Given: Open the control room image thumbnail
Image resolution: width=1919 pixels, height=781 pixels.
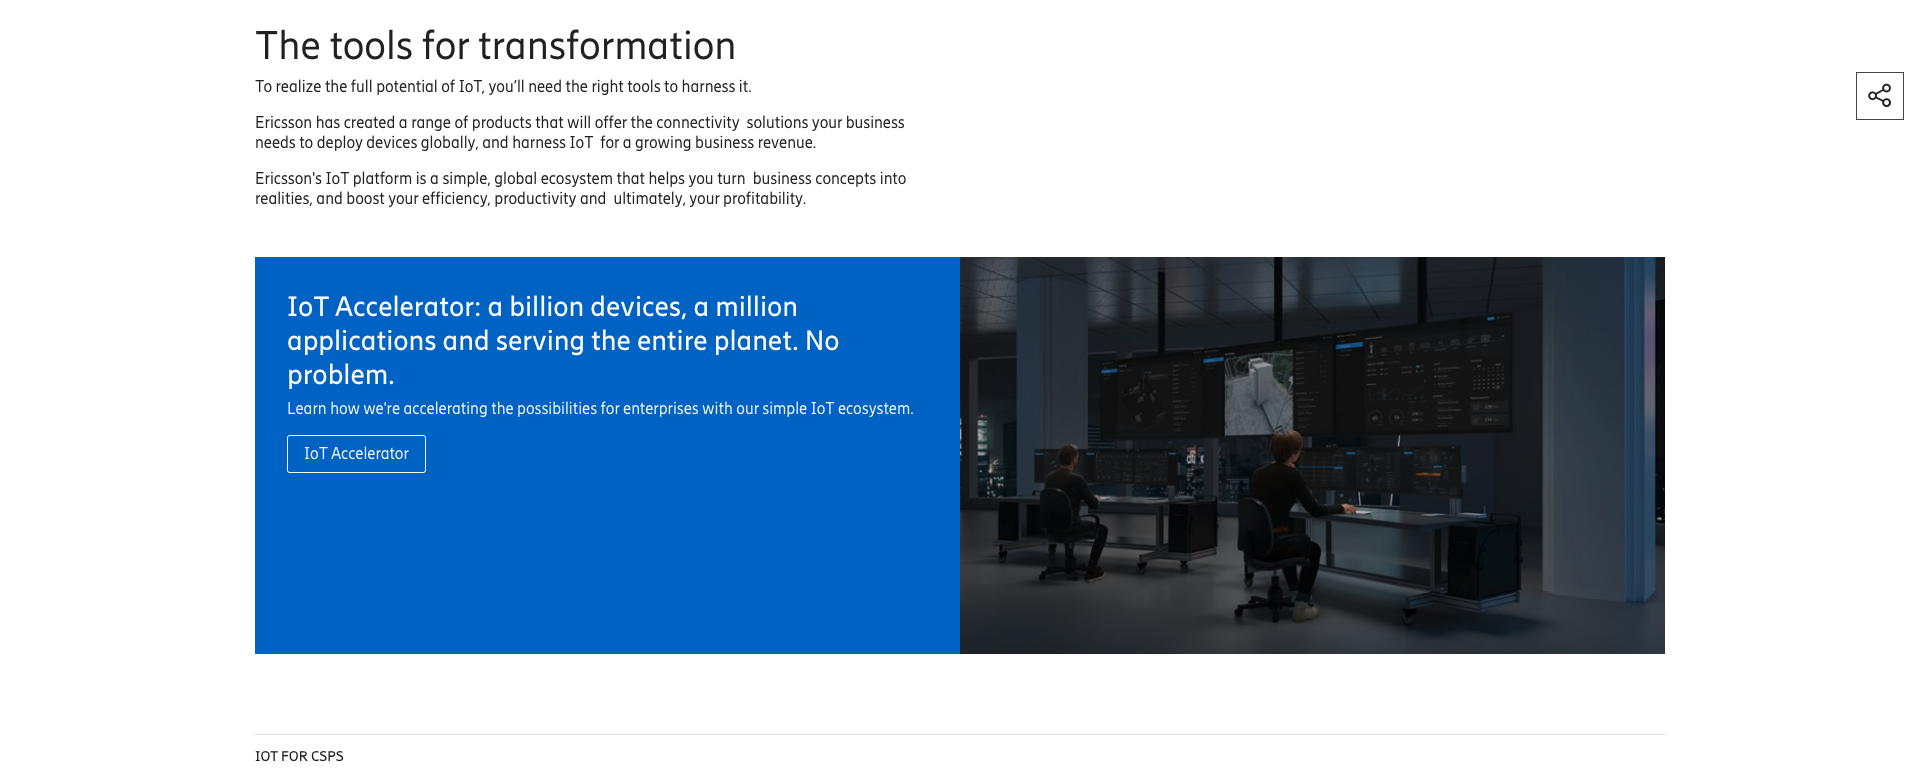Looking at the screenshot, I should [x=1312, y=455].
